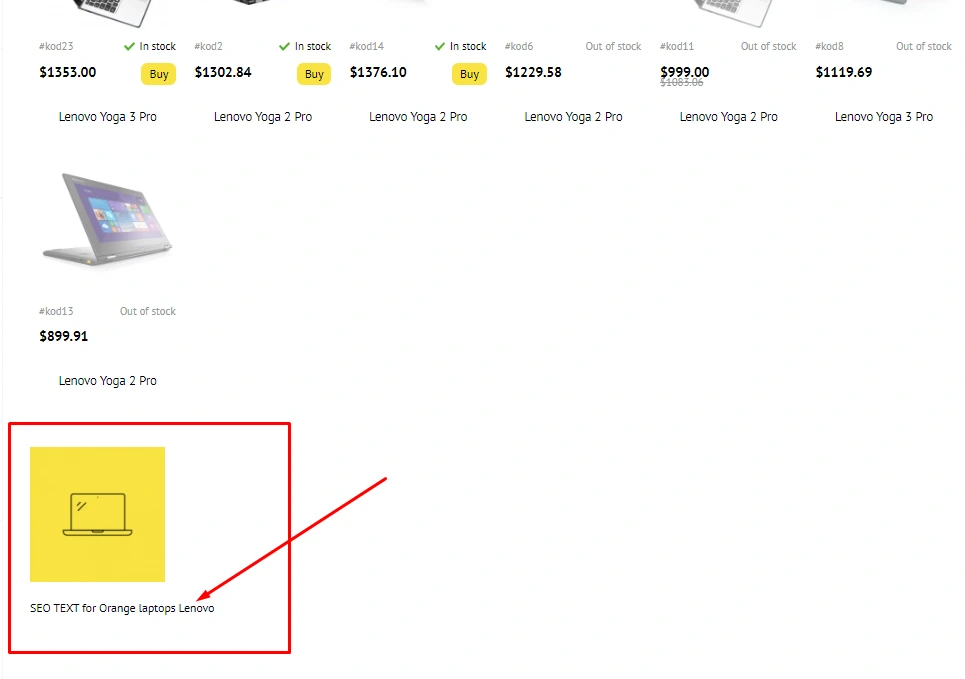Click the crossed-out old price $1083.06
The height and width of the screenshot is (679, 965).
tap(681, 84)
